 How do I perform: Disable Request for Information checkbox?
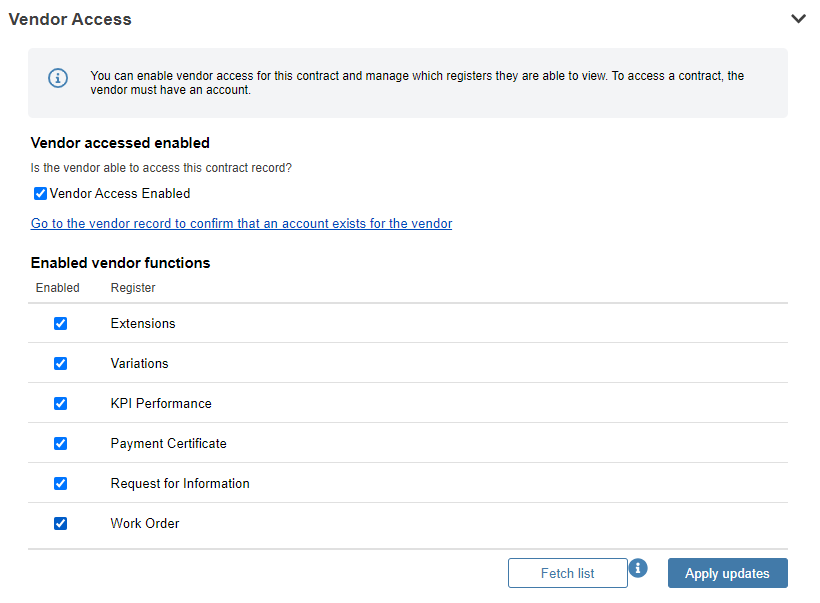point(61,483)
